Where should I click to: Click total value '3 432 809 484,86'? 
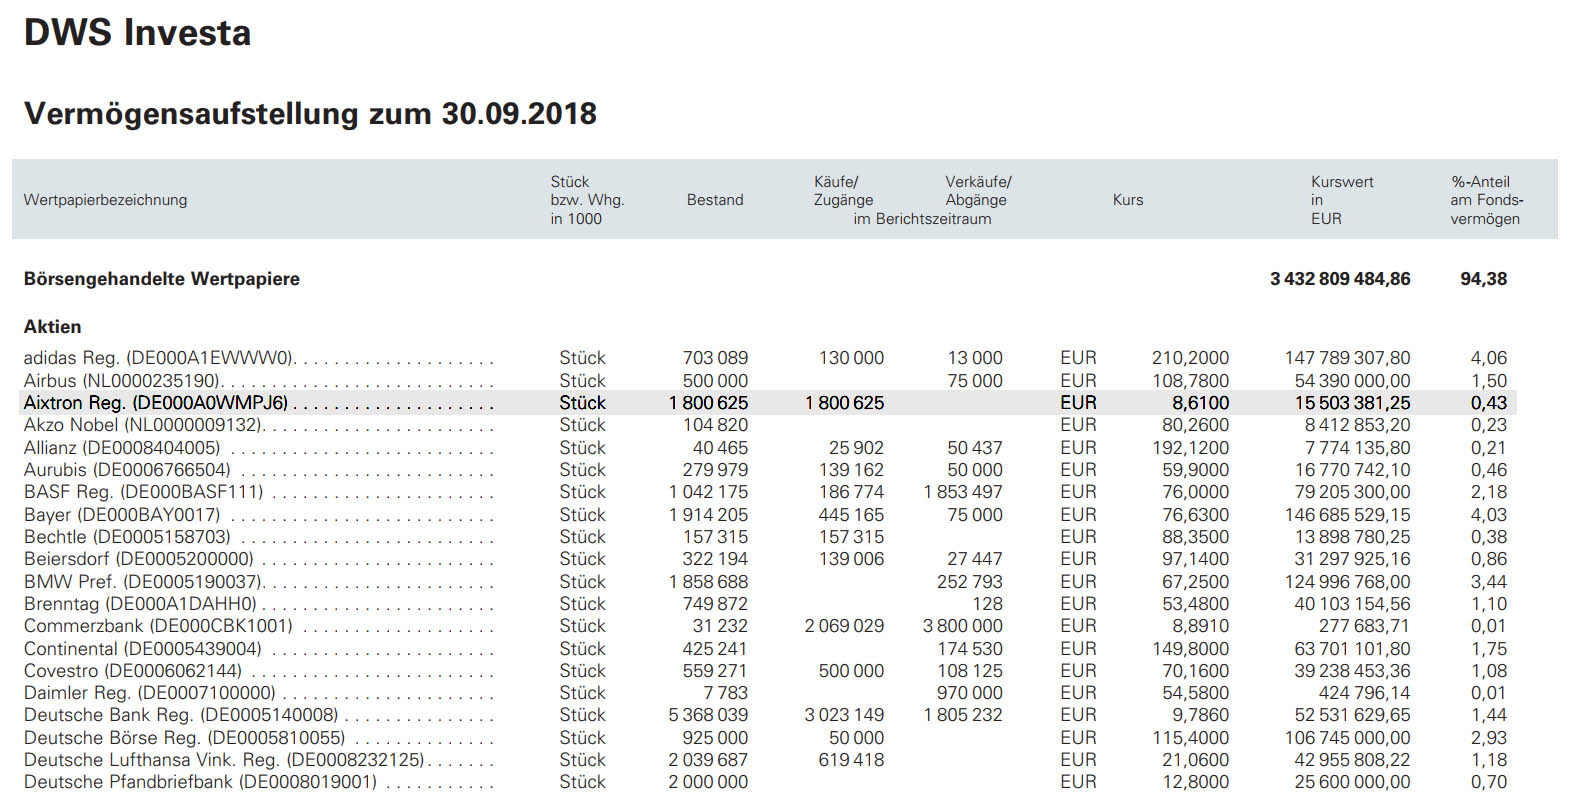coord(1340,279)
